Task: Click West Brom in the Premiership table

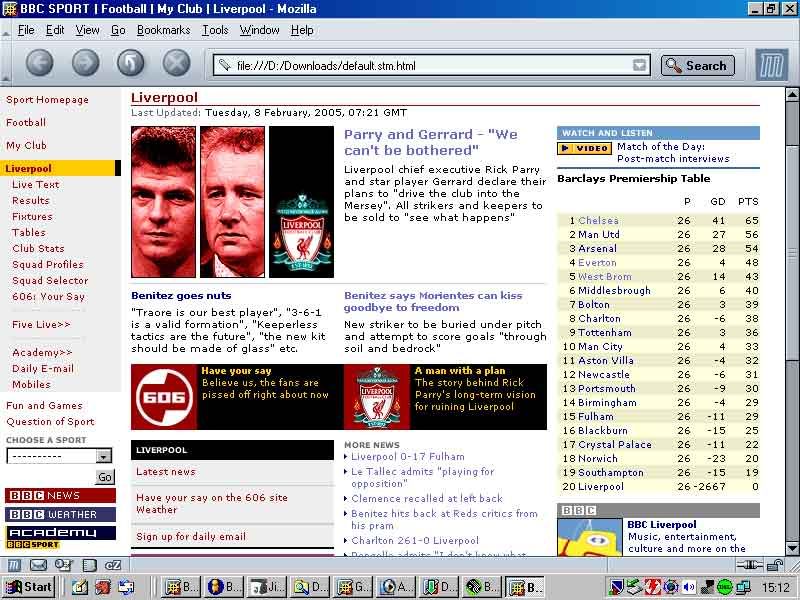Action: pos(605,277)
